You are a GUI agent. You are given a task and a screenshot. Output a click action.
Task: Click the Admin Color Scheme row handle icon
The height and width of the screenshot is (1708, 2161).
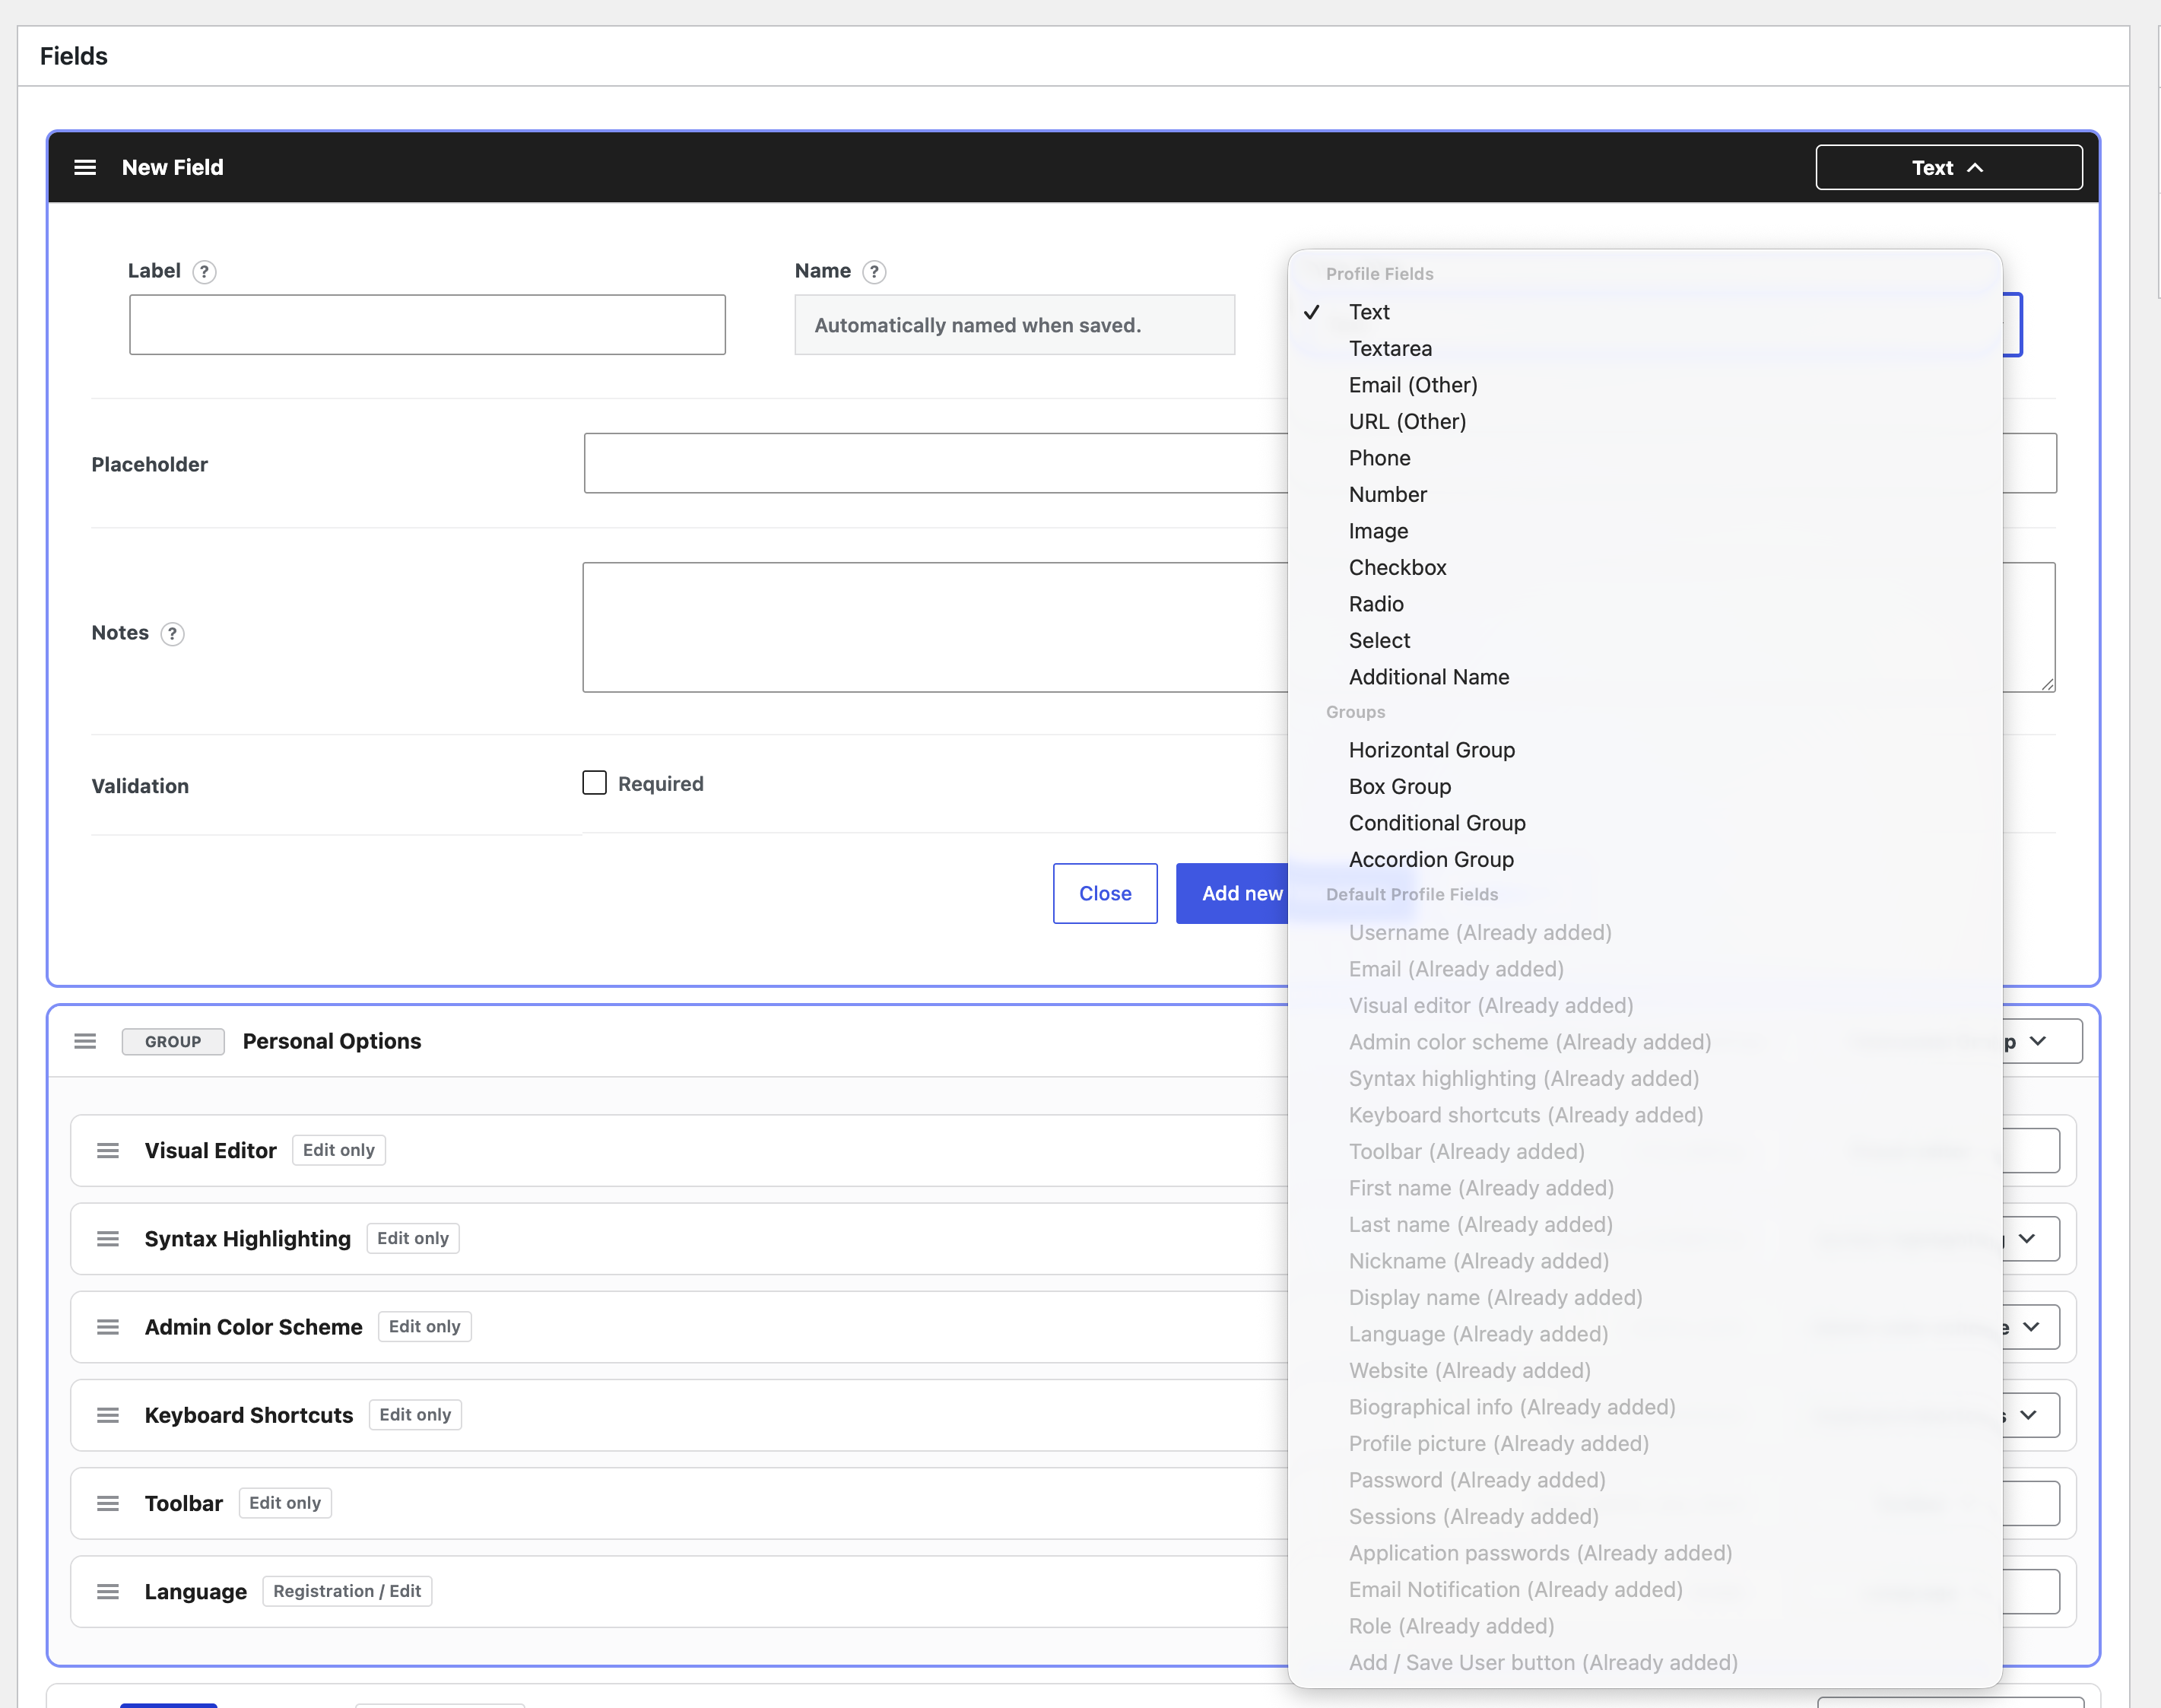(x=108, y=1327)
